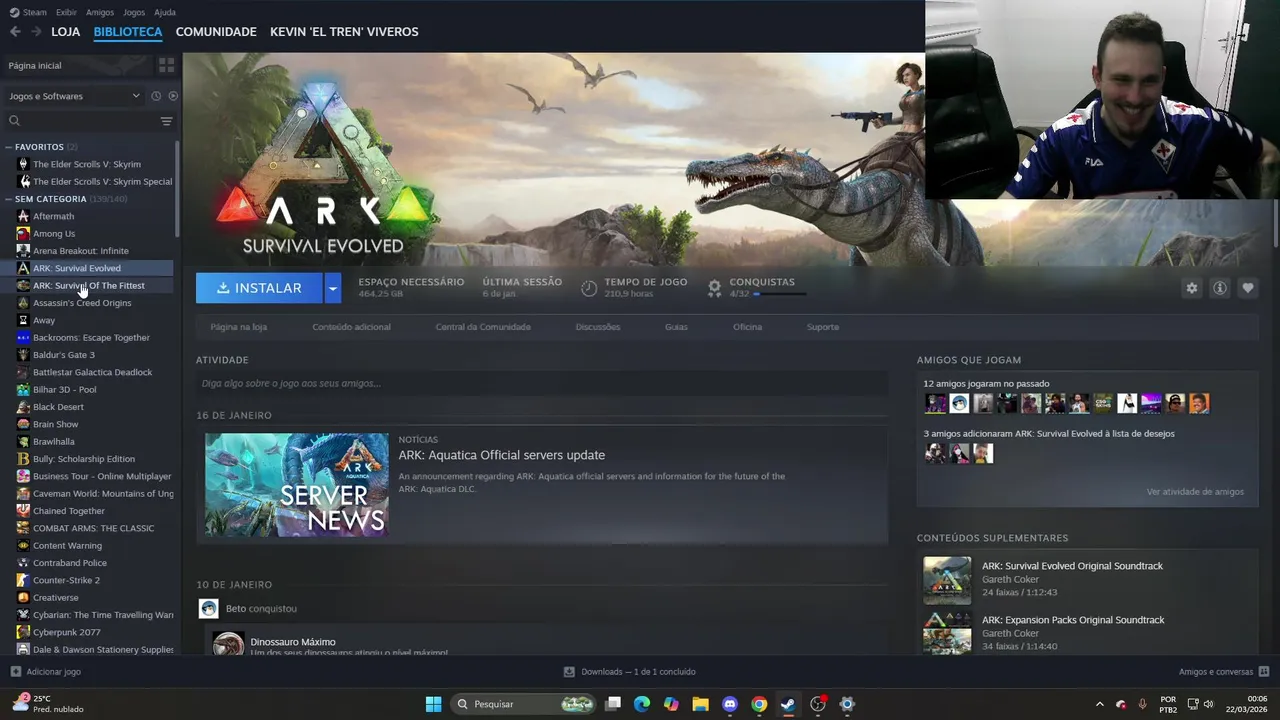Open Among Us in library list

(x=54, y=233)
